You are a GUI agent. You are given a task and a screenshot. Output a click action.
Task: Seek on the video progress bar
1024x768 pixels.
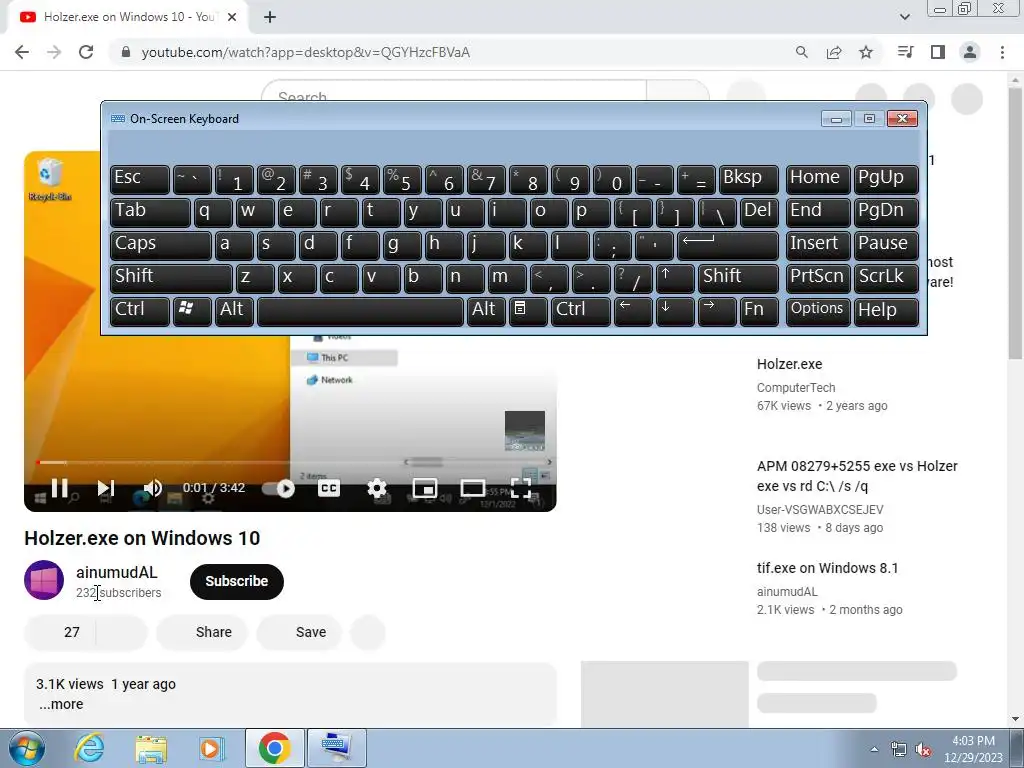[x=293, y=462]
